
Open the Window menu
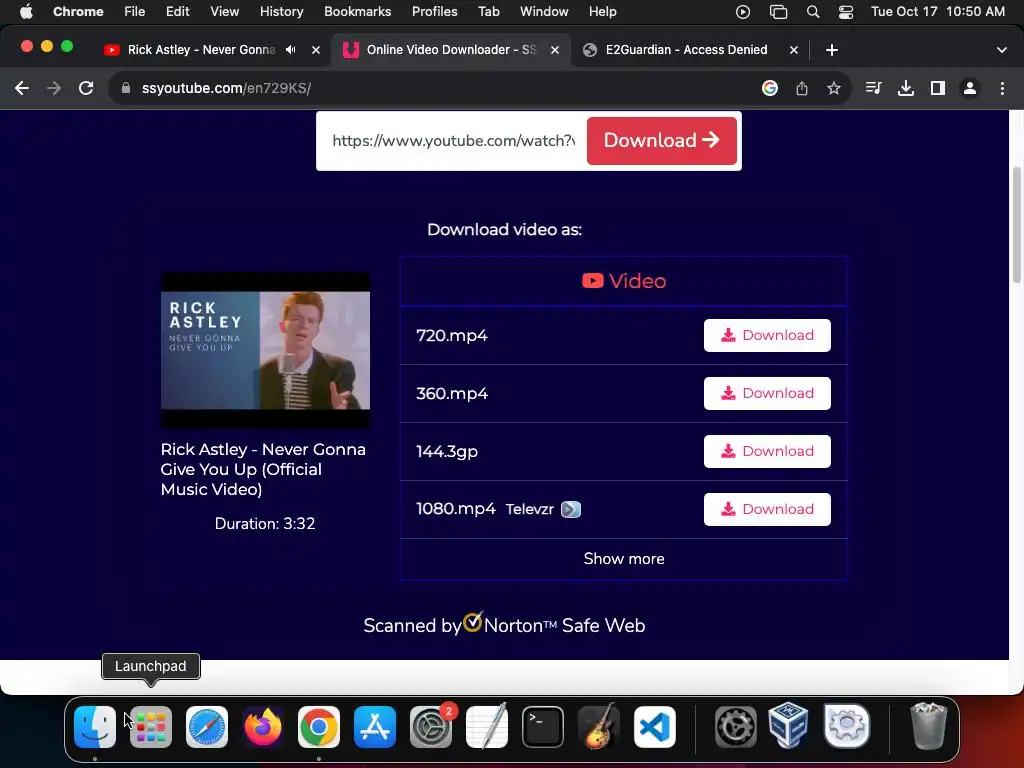[x=544, y=12]
